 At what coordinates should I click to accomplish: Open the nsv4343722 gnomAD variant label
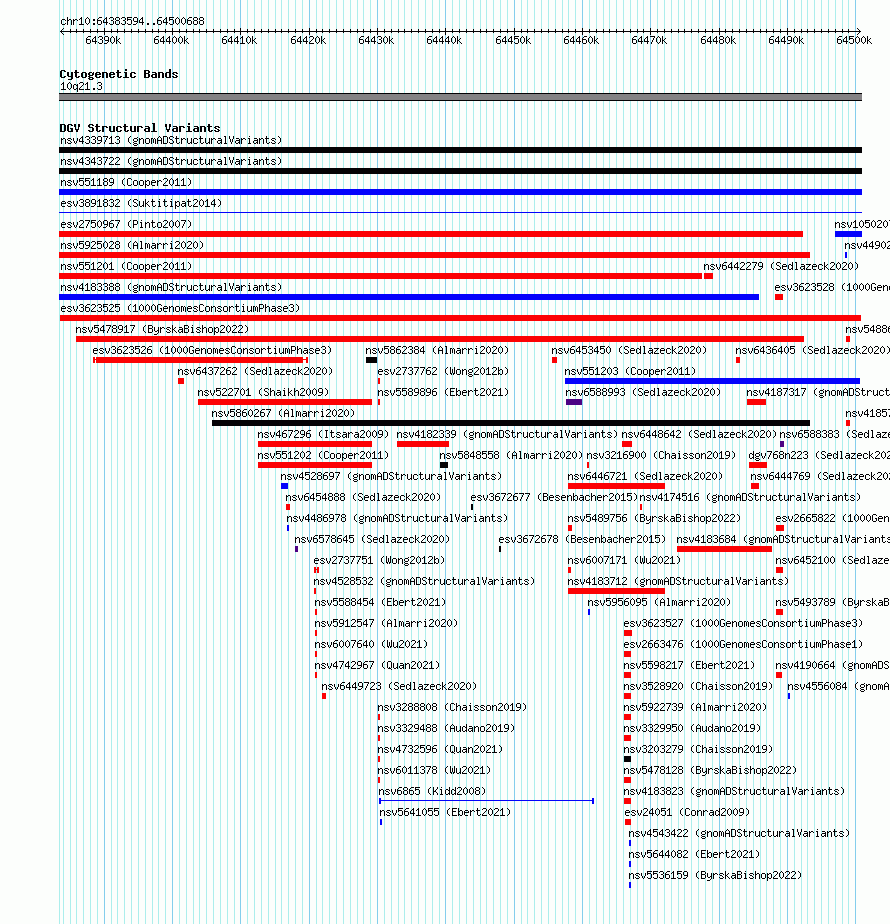click(x=171, y=161)
